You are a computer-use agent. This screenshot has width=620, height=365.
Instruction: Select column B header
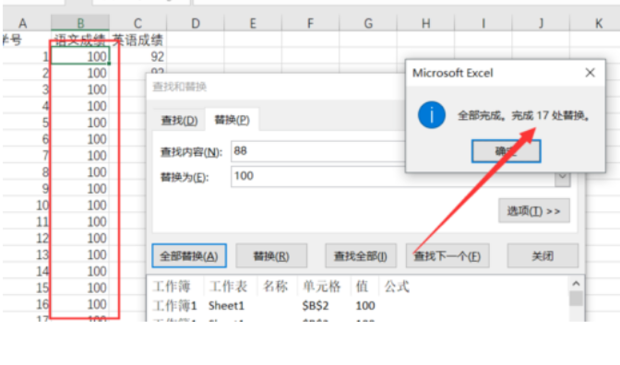tap(80, 23)
